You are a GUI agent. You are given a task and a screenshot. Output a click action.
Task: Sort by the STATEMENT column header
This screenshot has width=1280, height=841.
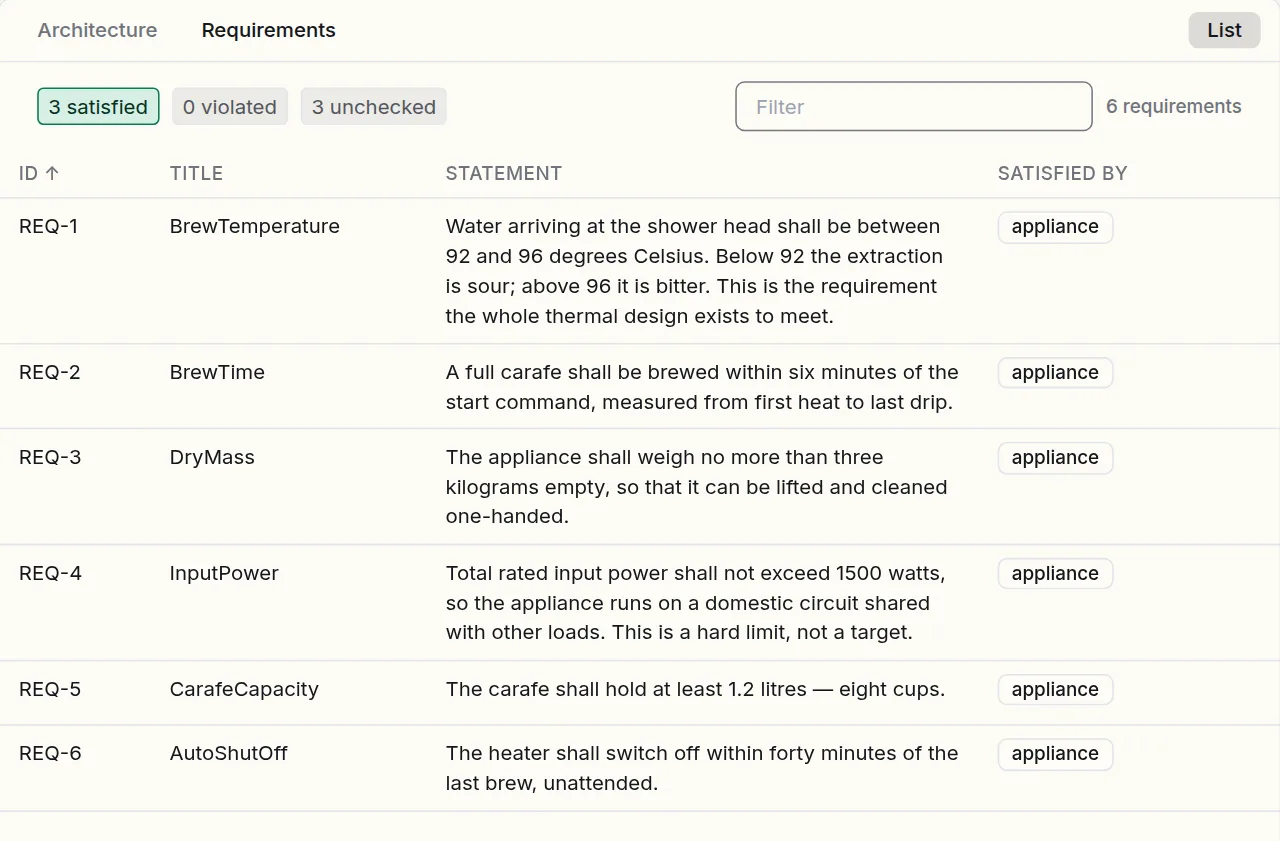coord(504,173)
